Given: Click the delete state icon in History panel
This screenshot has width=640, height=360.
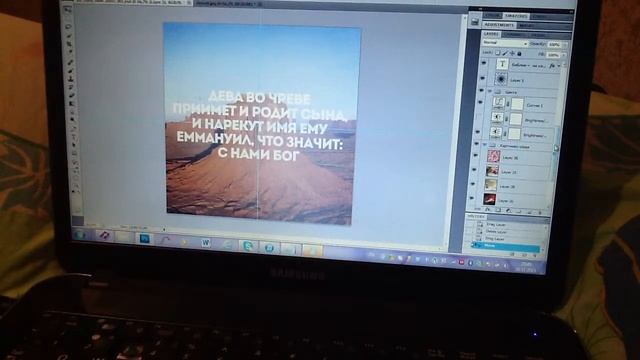Looking at the screenshot, I should [x=535, y=256].
